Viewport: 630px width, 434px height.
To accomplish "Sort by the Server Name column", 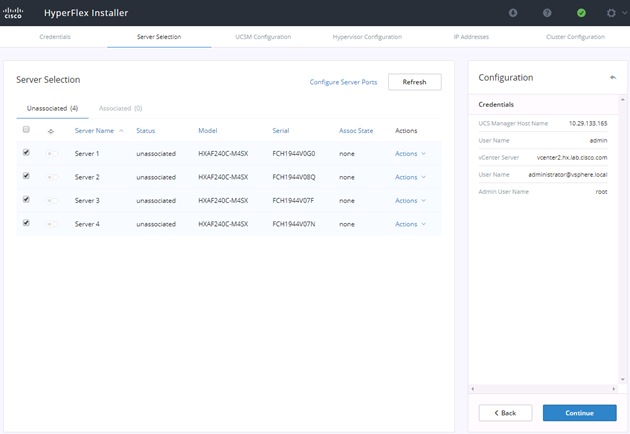I will tap(94, 131).
